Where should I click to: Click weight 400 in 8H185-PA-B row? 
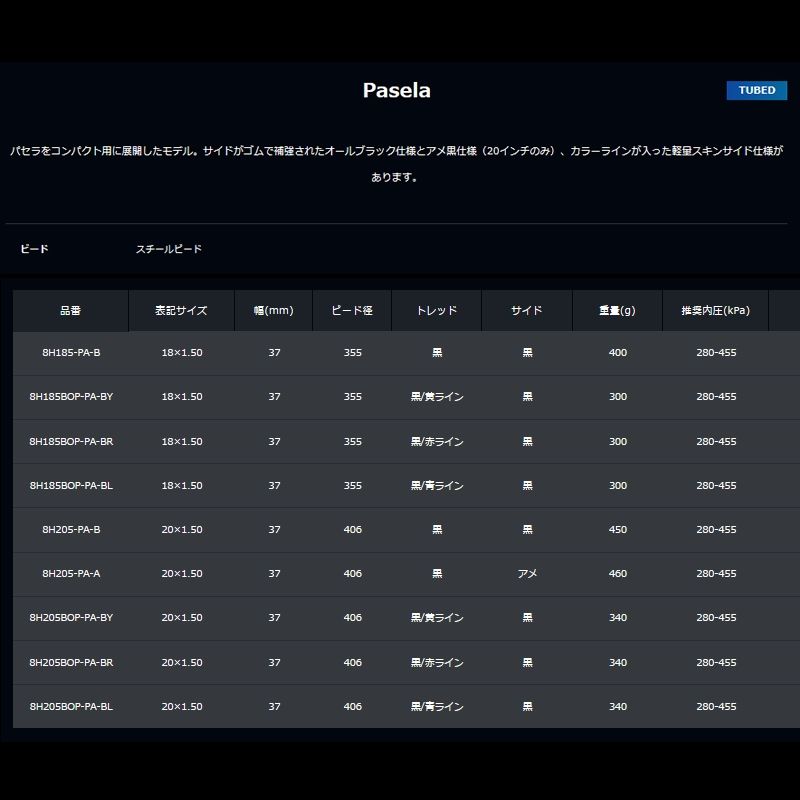coord(617,353)
